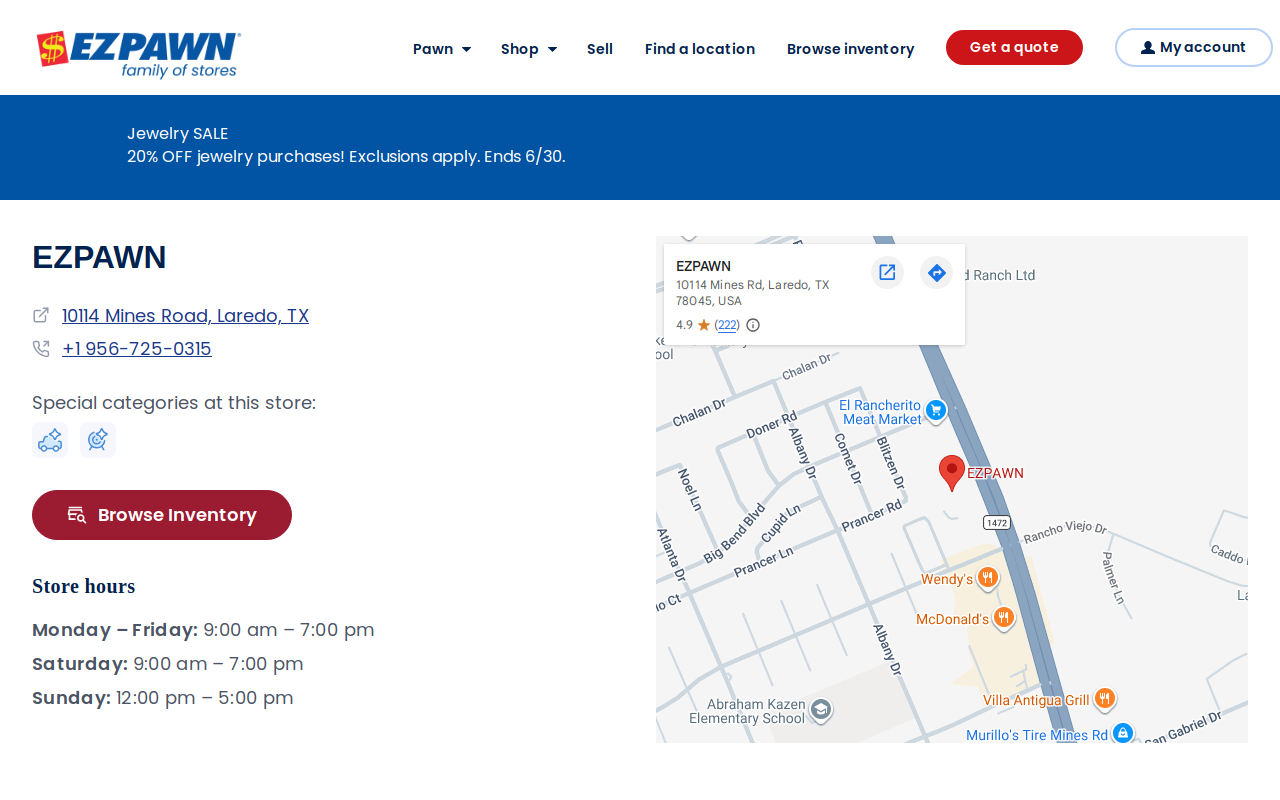Open My account button
The width and height of the screenshot is (1280, 800).
pos(1194,47)
